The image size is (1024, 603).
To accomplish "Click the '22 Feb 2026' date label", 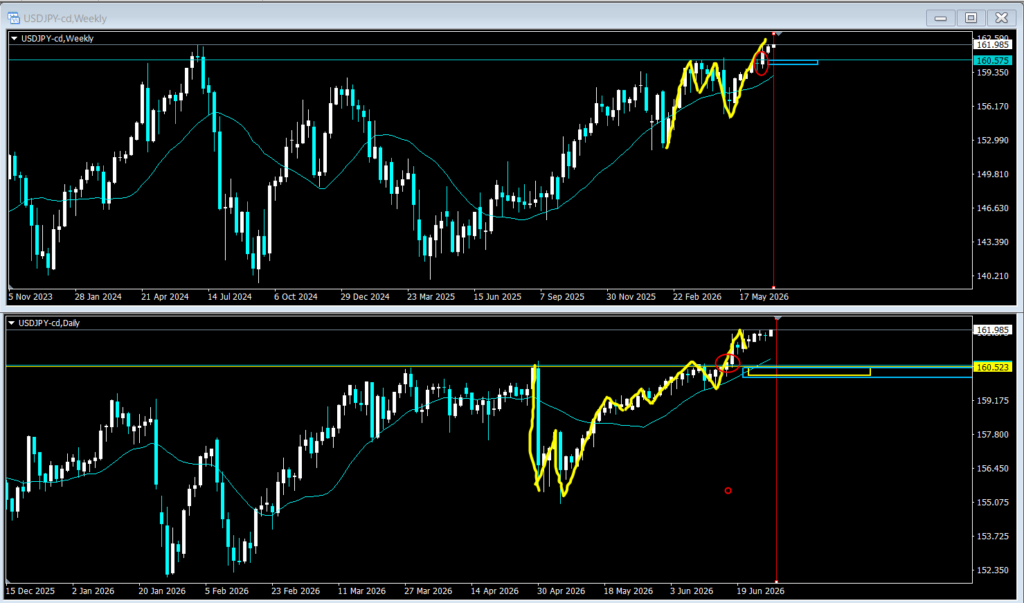I will click(697, 297).
